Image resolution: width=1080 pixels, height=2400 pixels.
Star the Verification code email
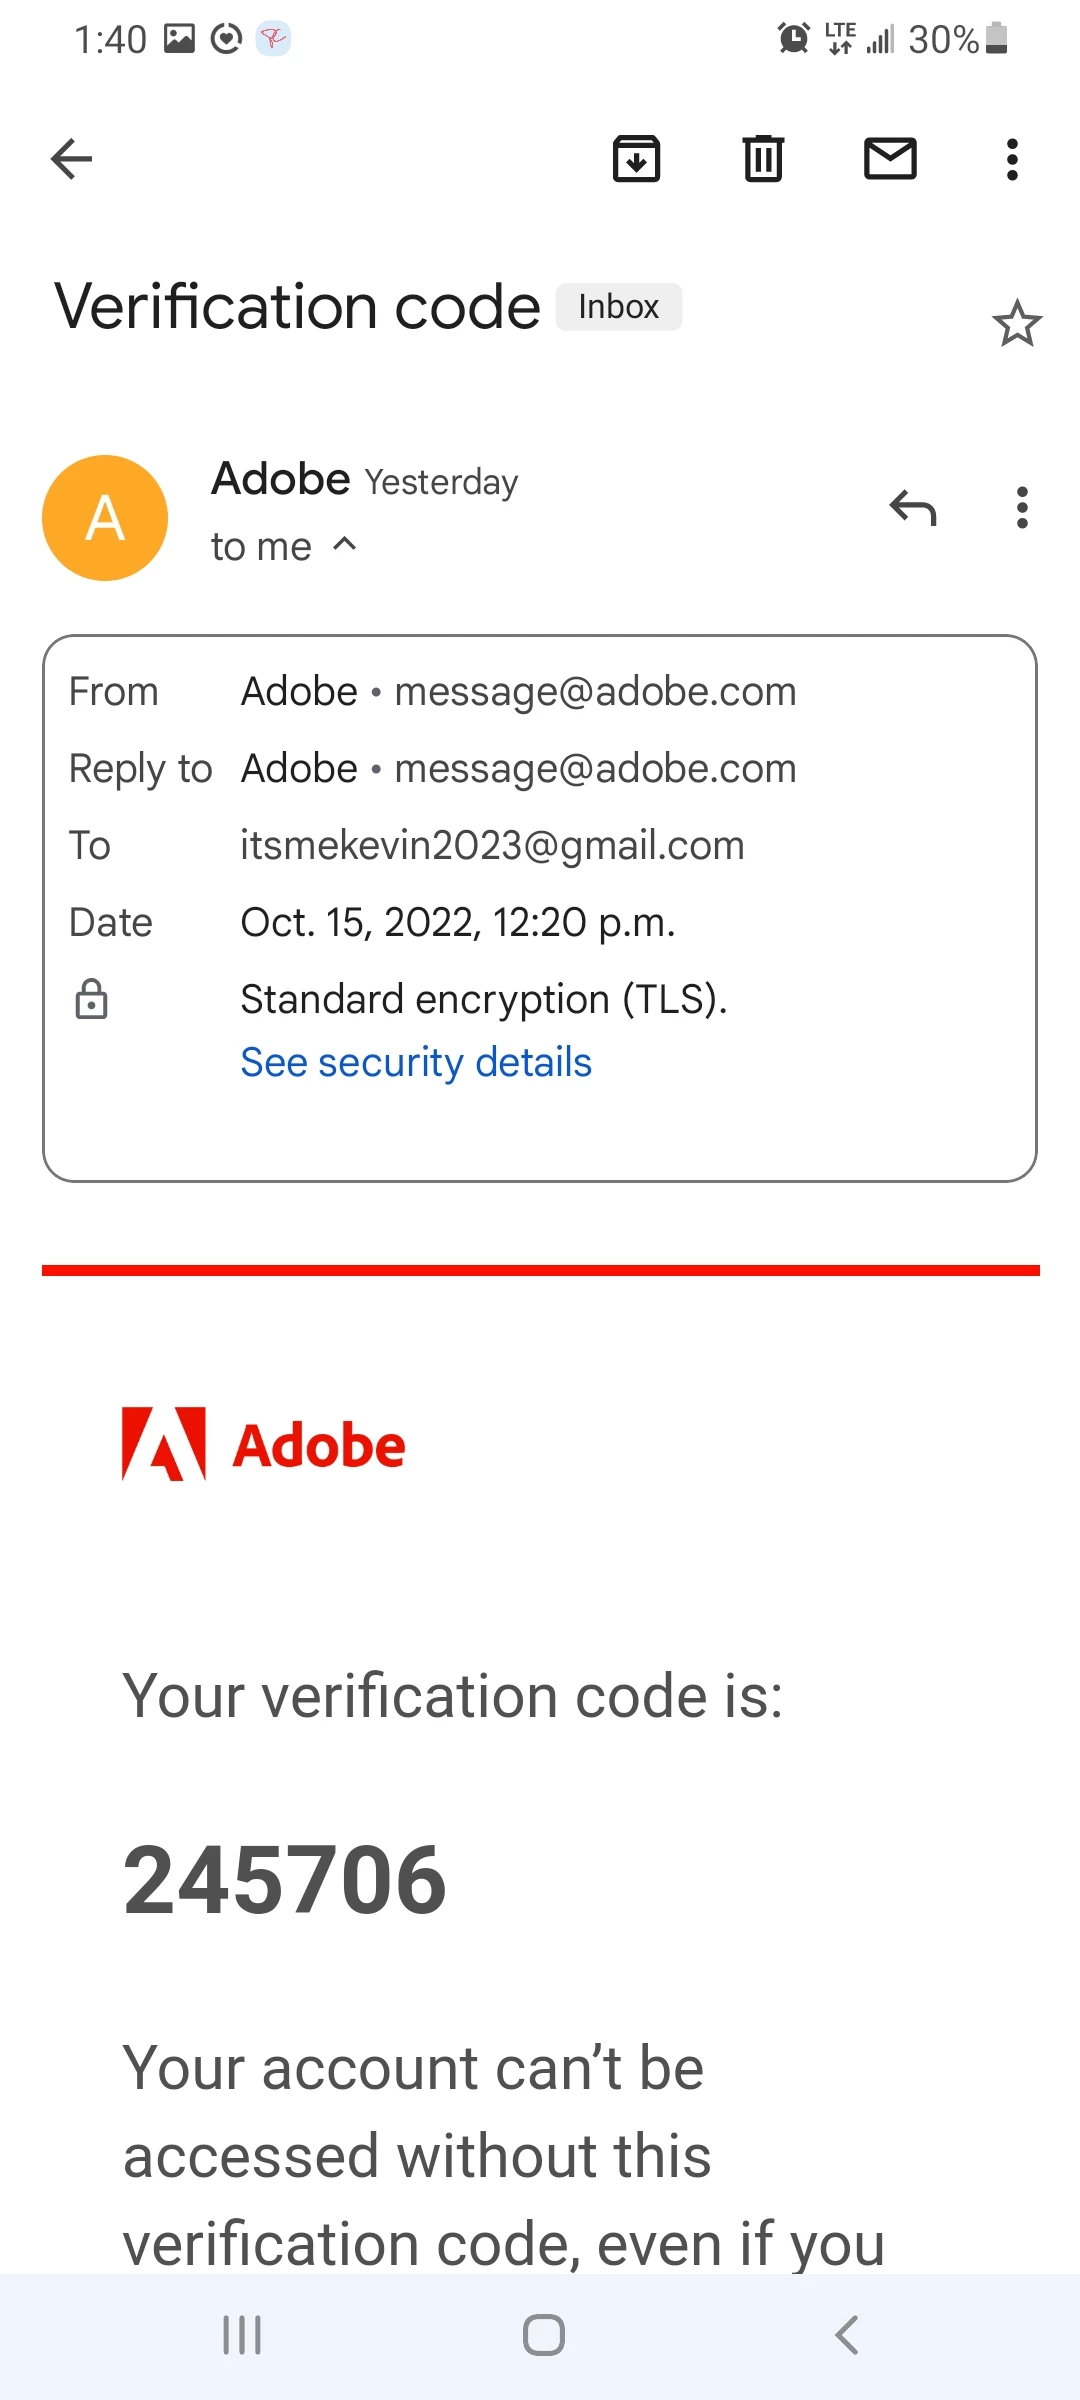point(1017,324)
